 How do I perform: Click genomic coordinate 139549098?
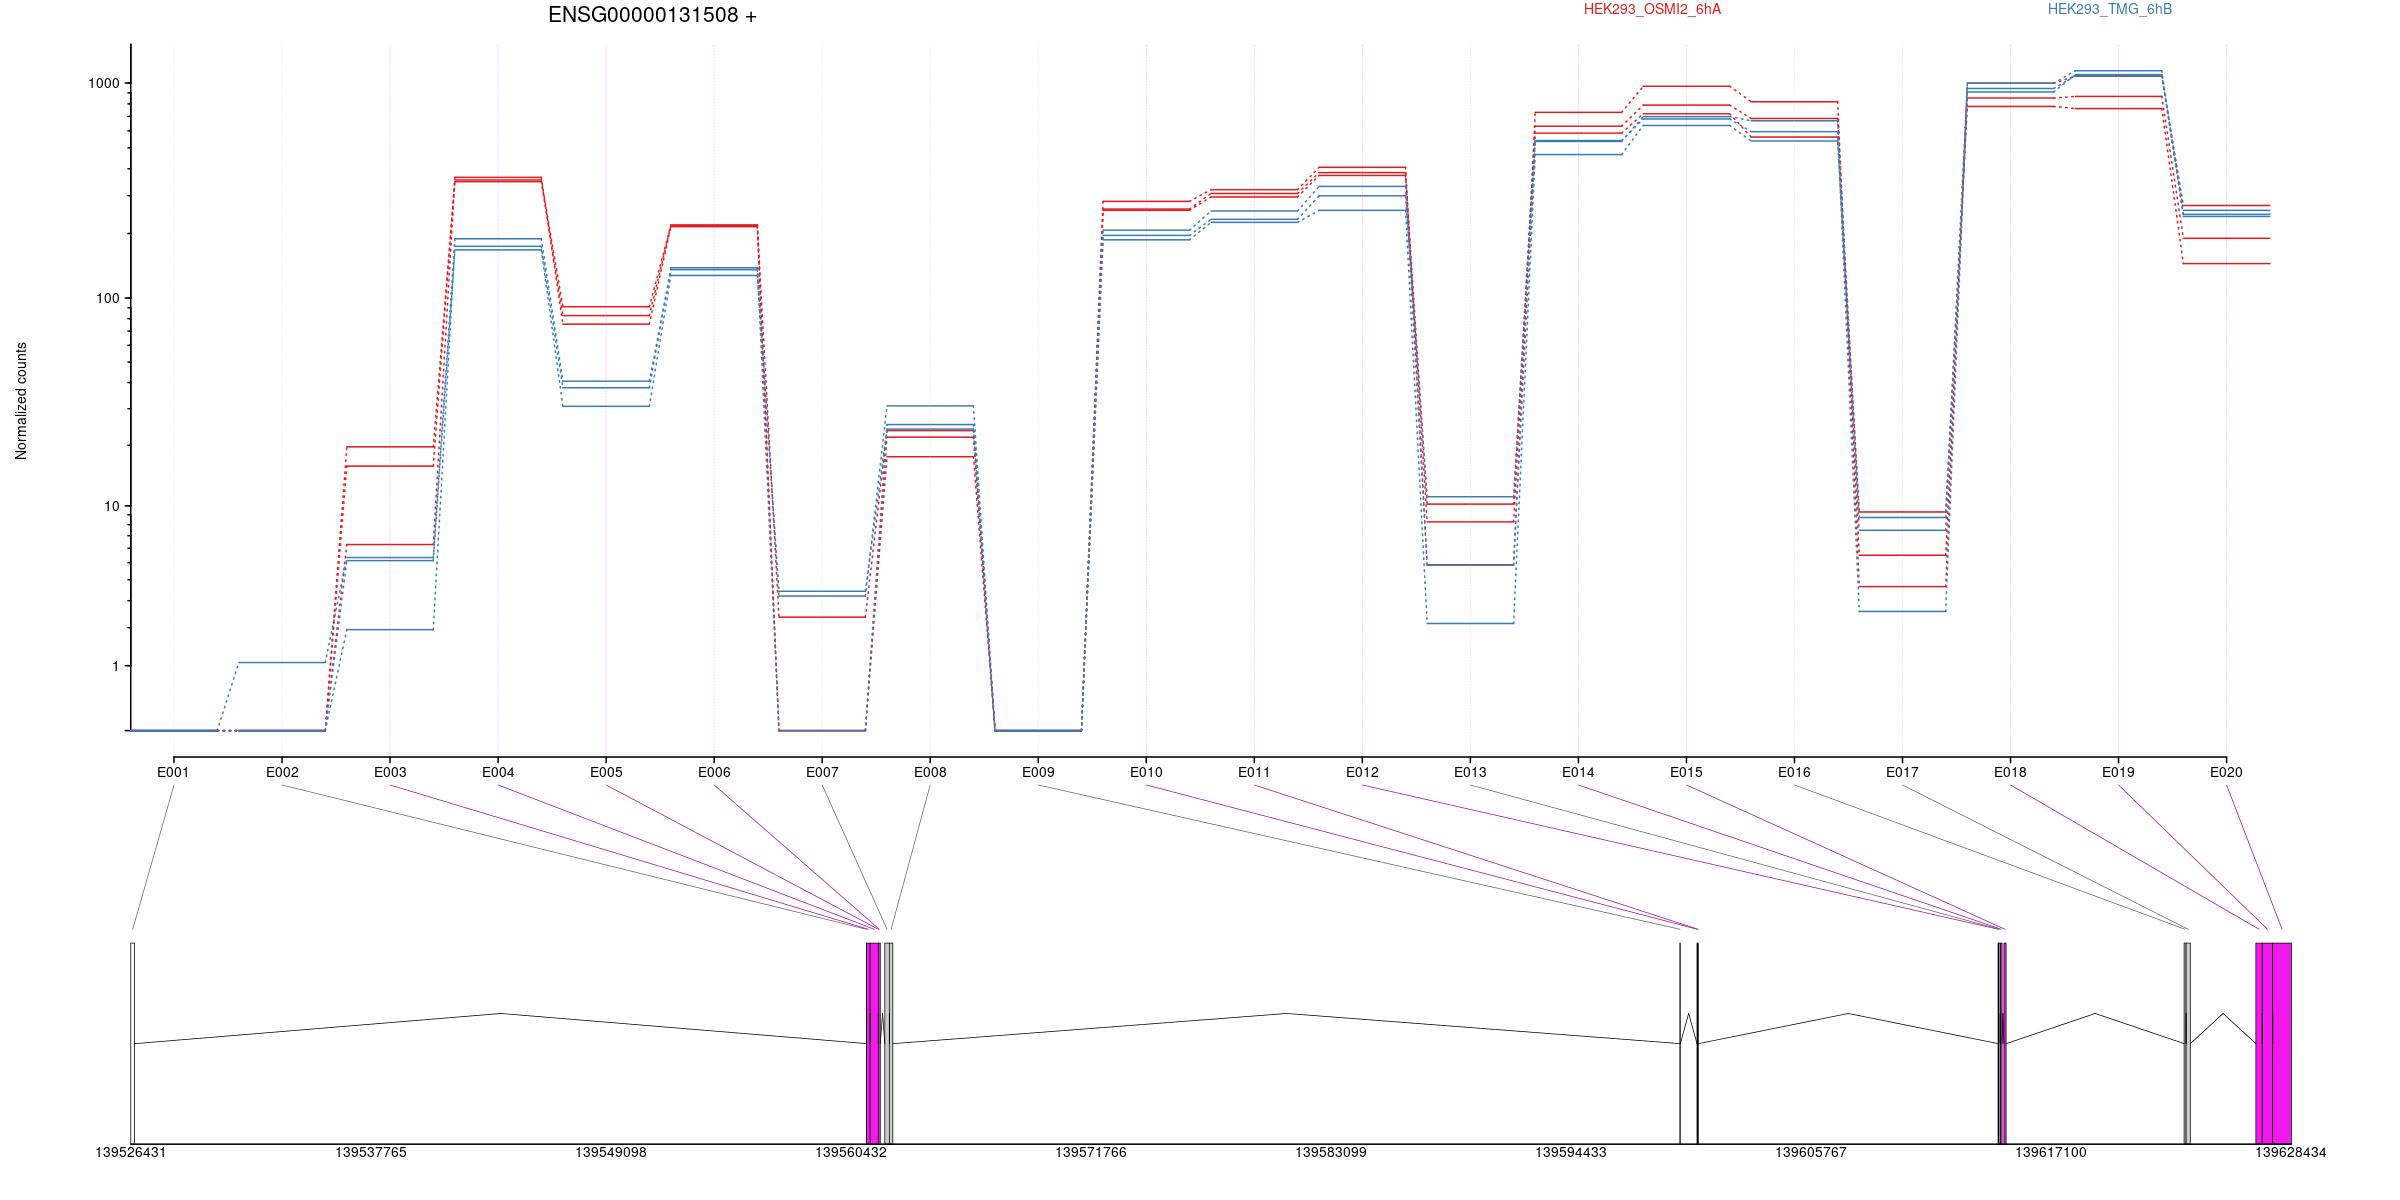point(611,1153)
